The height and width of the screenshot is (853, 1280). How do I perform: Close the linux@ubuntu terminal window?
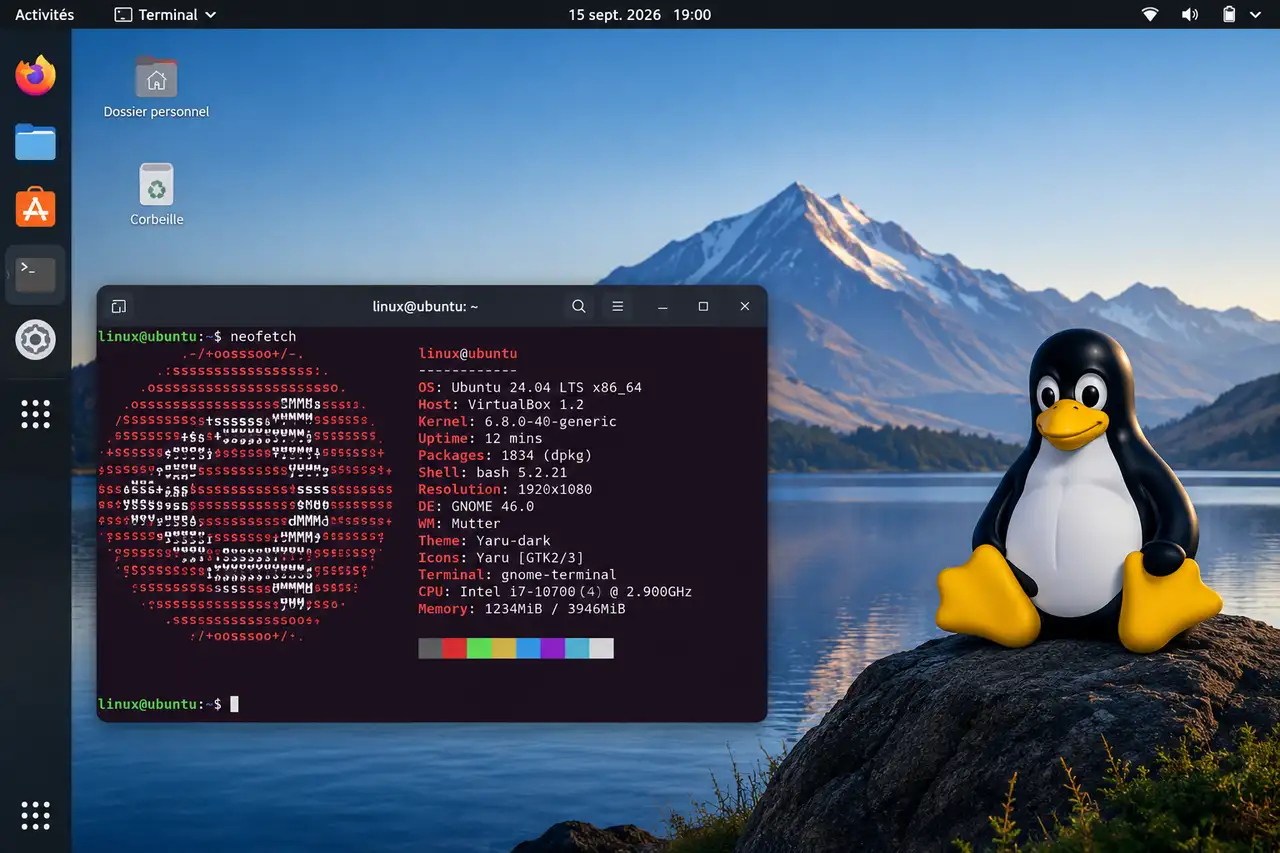click(x=744, y=306)
